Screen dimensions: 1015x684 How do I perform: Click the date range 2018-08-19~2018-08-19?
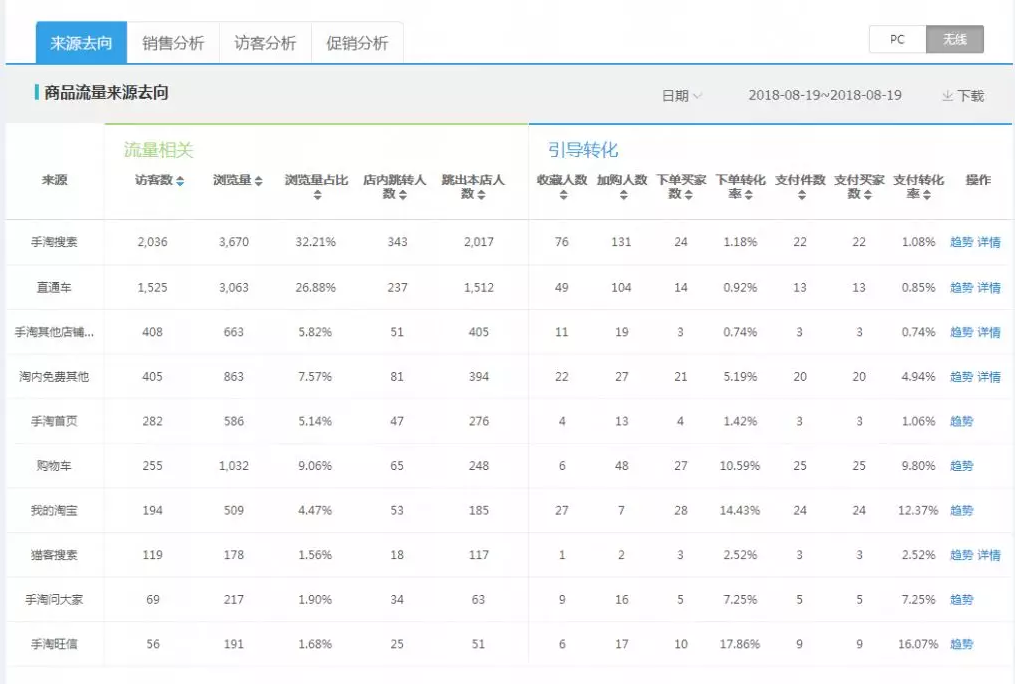[825, 95]
